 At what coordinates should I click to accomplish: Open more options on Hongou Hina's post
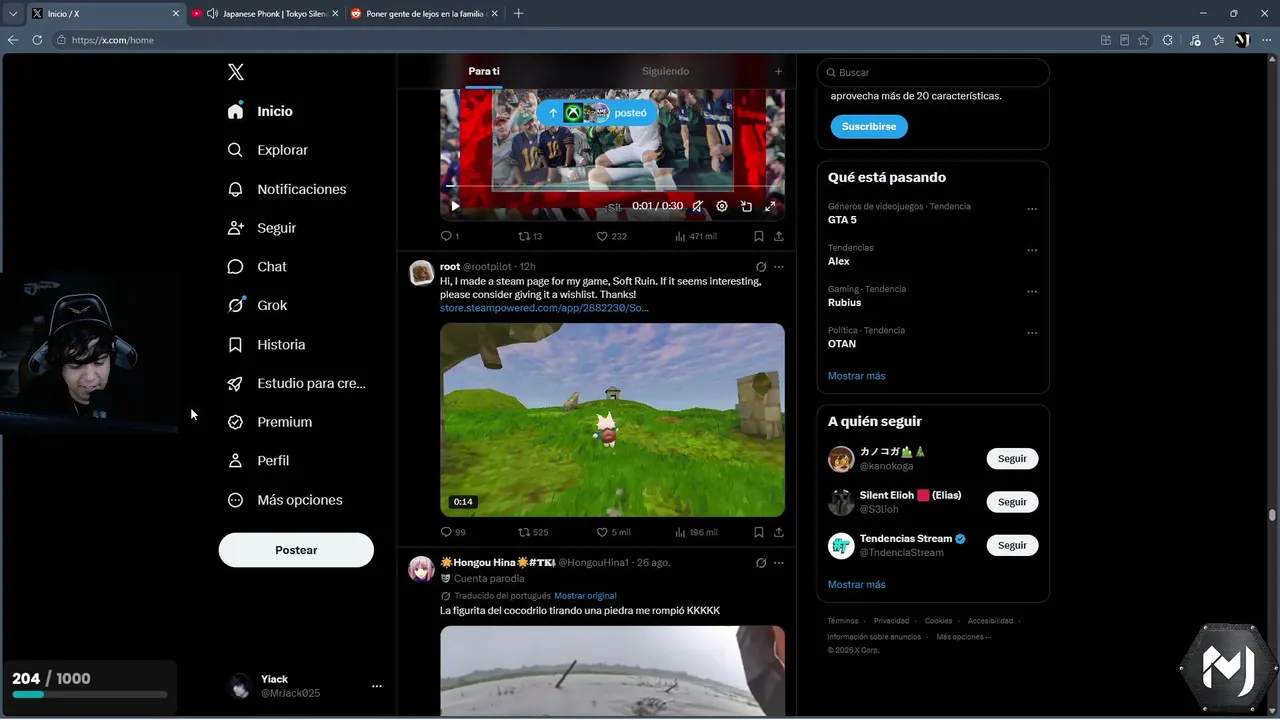(779, 563)
